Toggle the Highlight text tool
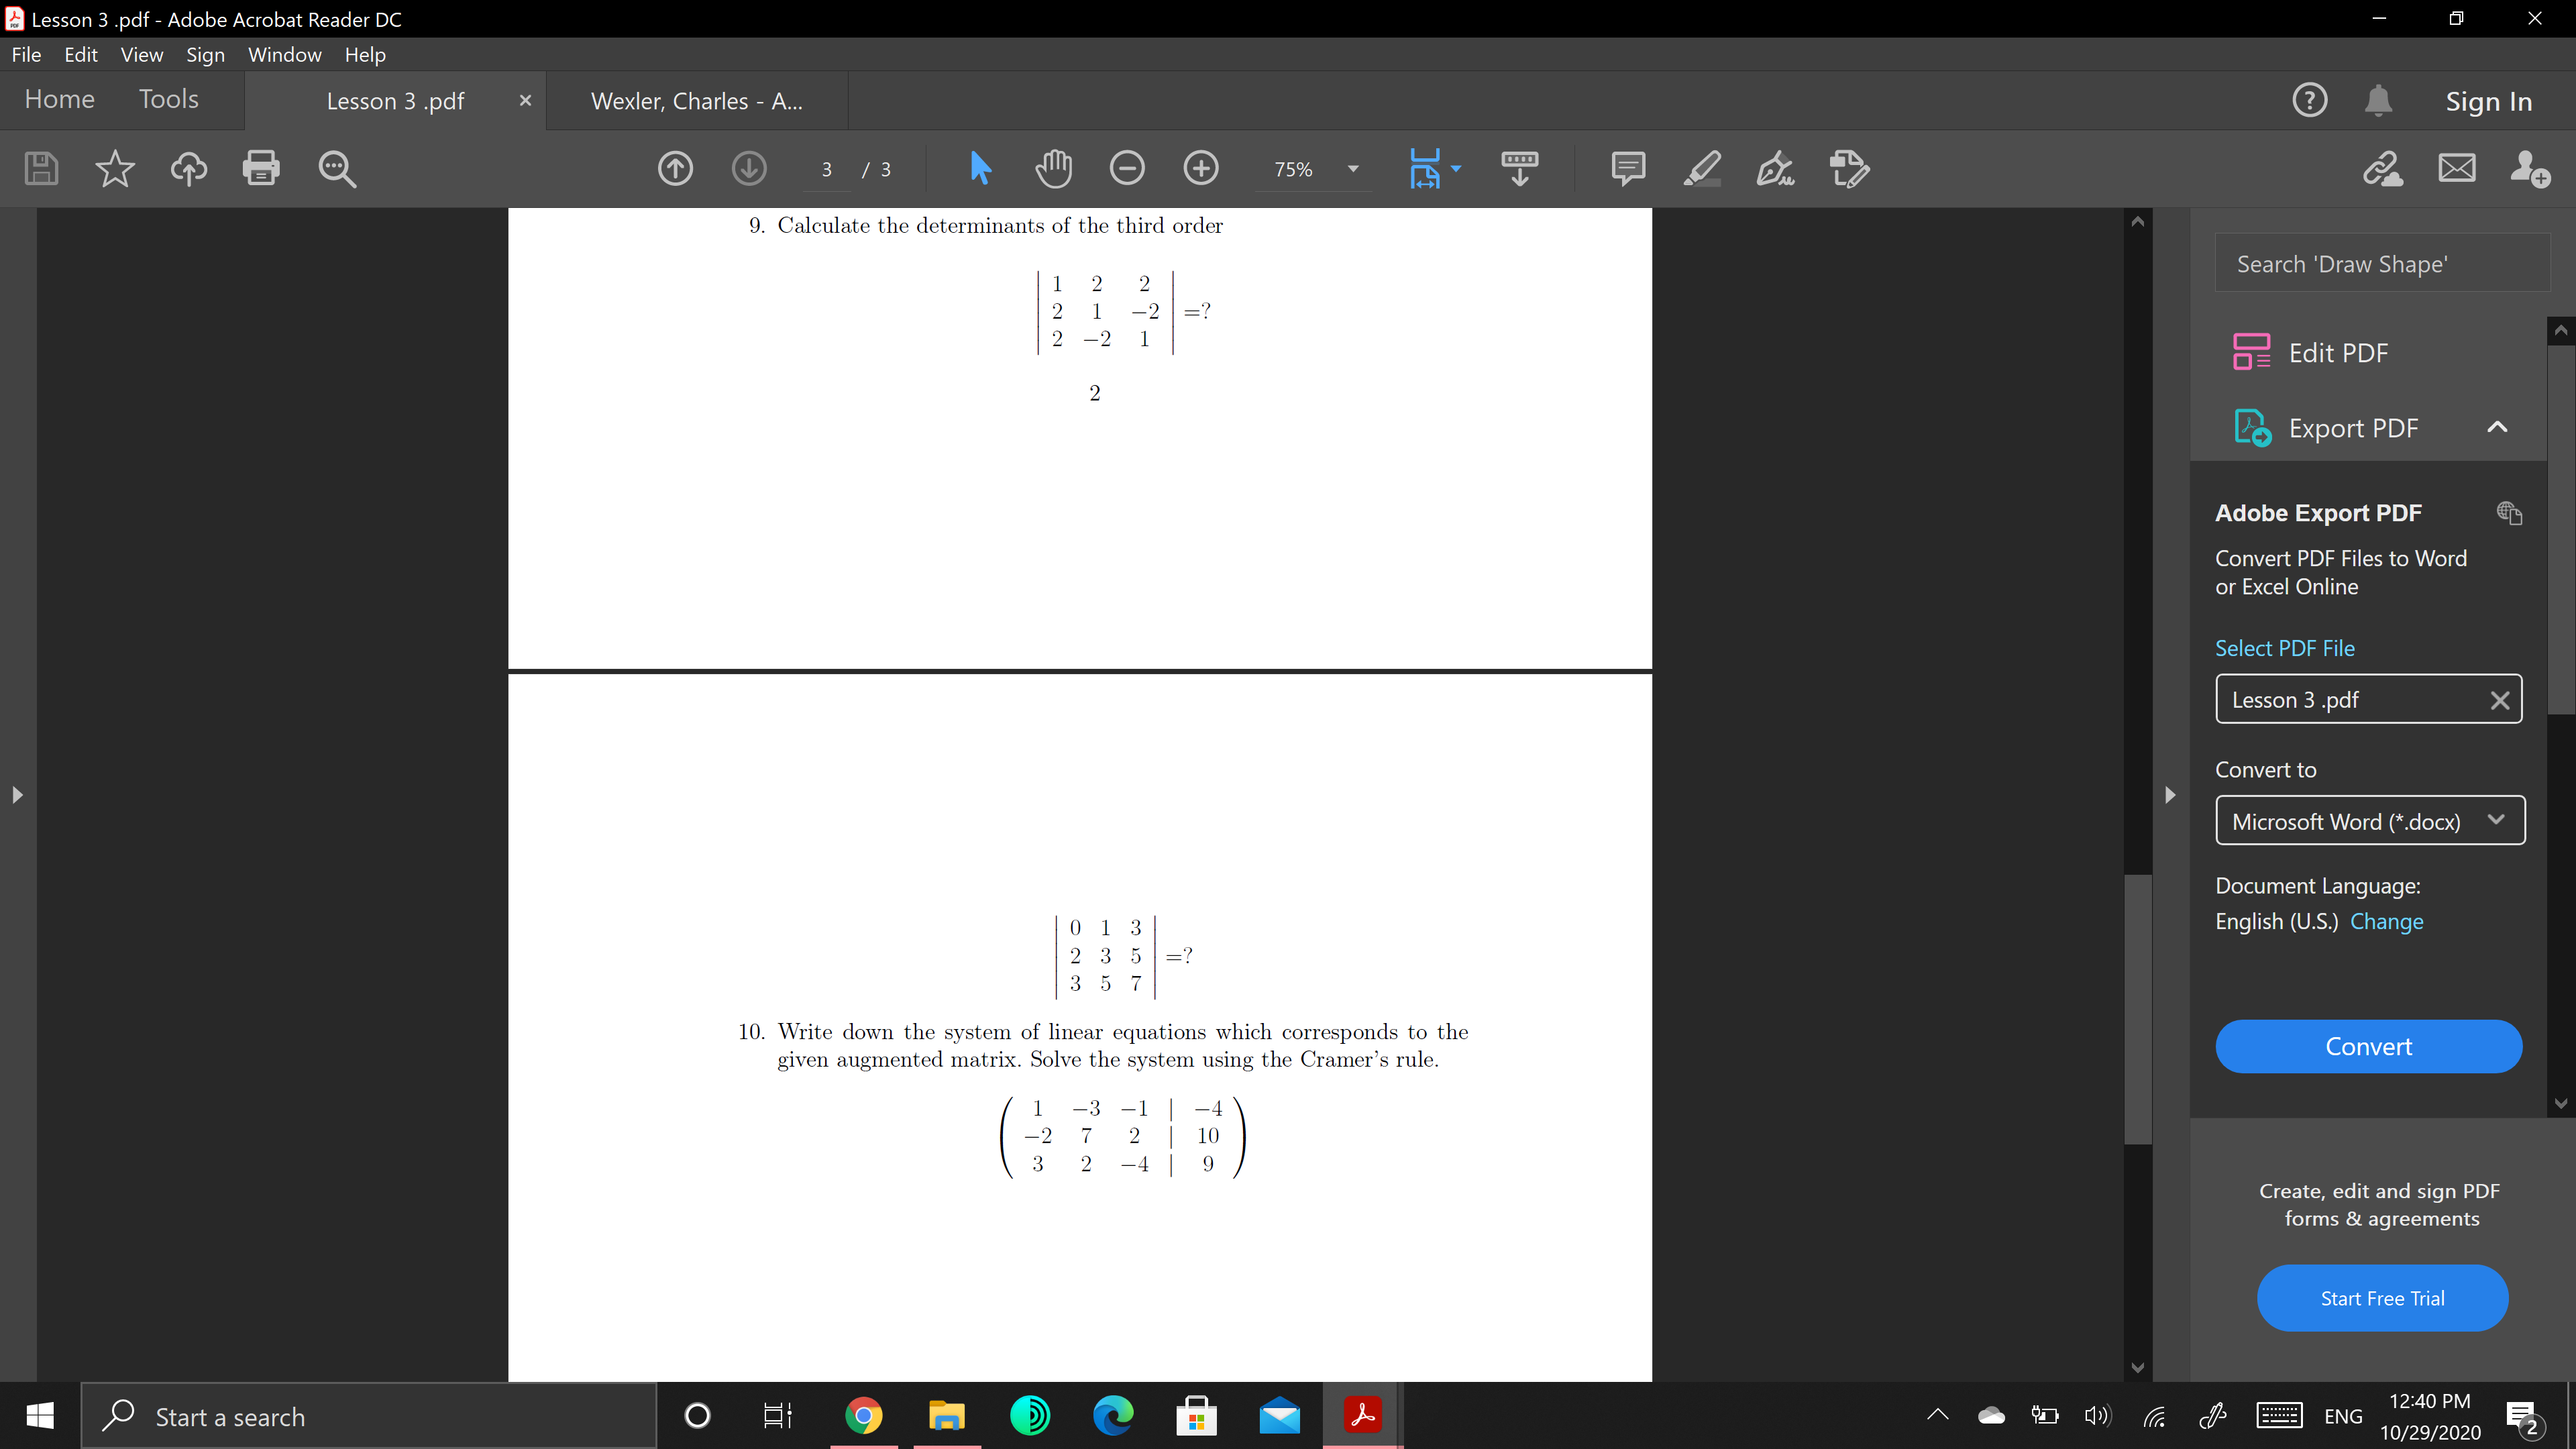Image resolution: width=2576 pixels, height=1449 pixels. click(1701, 168)
